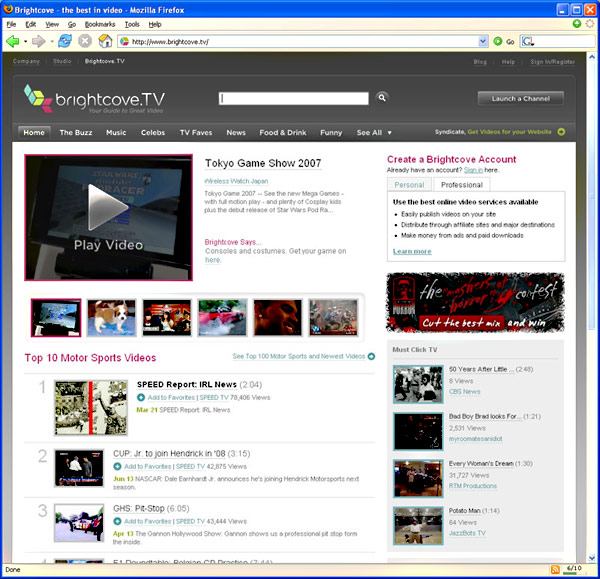Click the Brightcove site search input field
The image size is (600, 579).
295,98
